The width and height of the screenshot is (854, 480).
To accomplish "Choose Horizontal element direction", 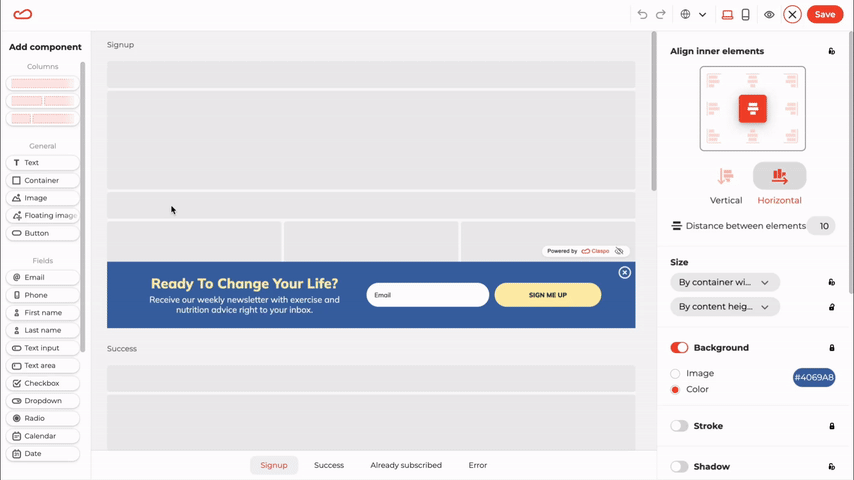I will [779, 185].
